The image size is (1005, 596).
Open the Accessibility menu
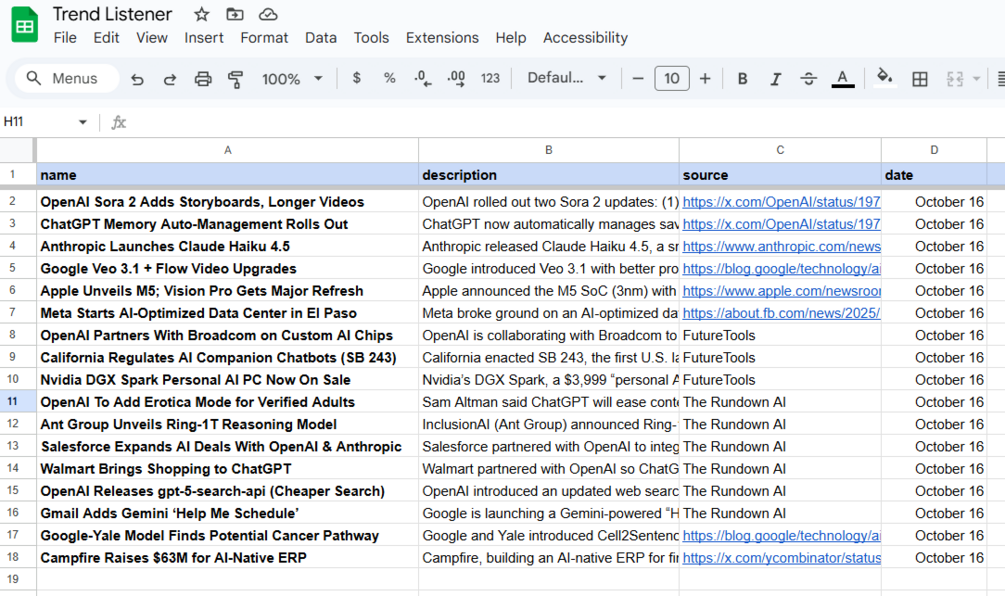[x=585, y=38]
